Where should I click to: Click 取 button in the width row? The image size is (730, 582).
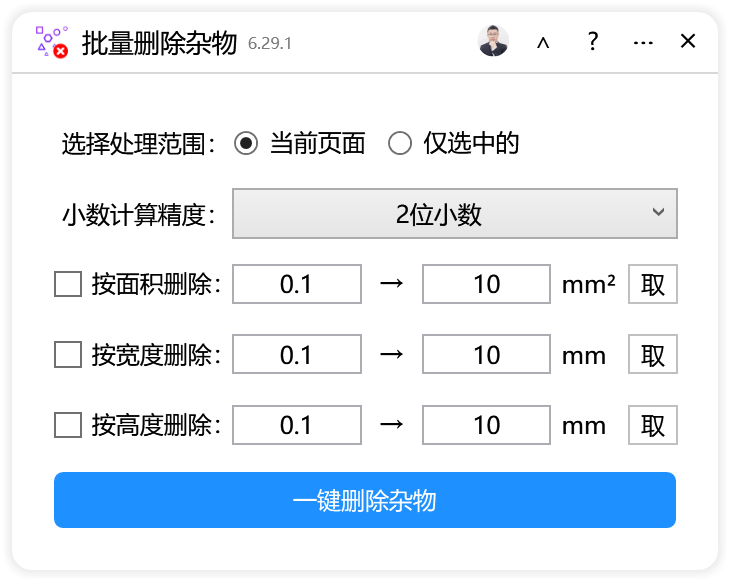(x=653, y=354)
